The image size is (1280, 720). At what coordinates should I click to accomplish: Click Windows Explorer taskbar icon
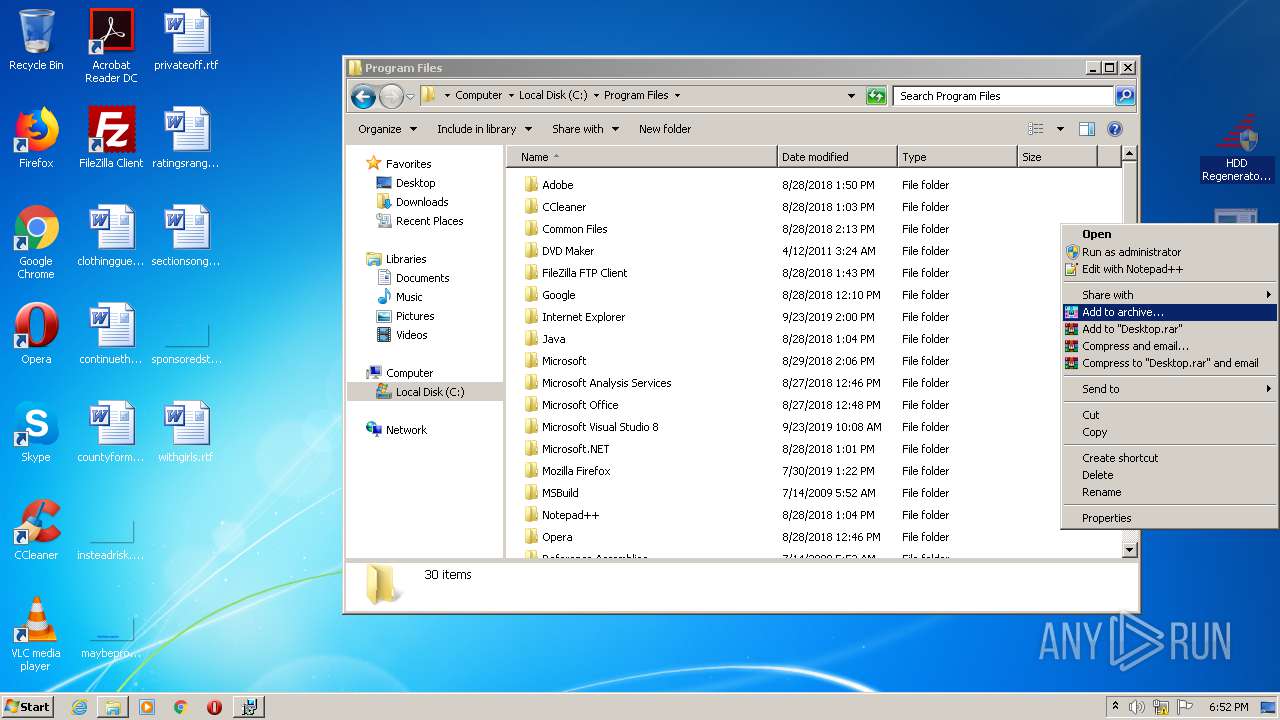(x=113, y=707)
